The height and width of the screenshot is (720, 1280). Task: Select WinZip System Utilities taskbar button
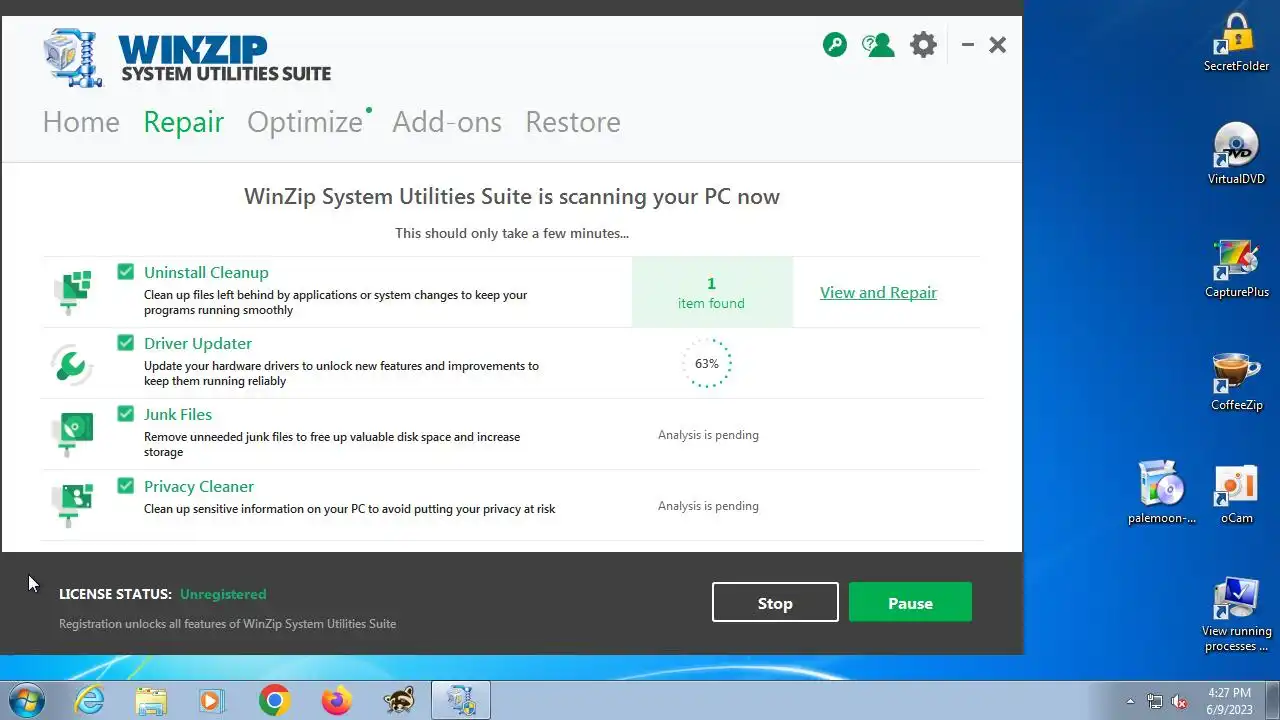(x=461, y=700)
